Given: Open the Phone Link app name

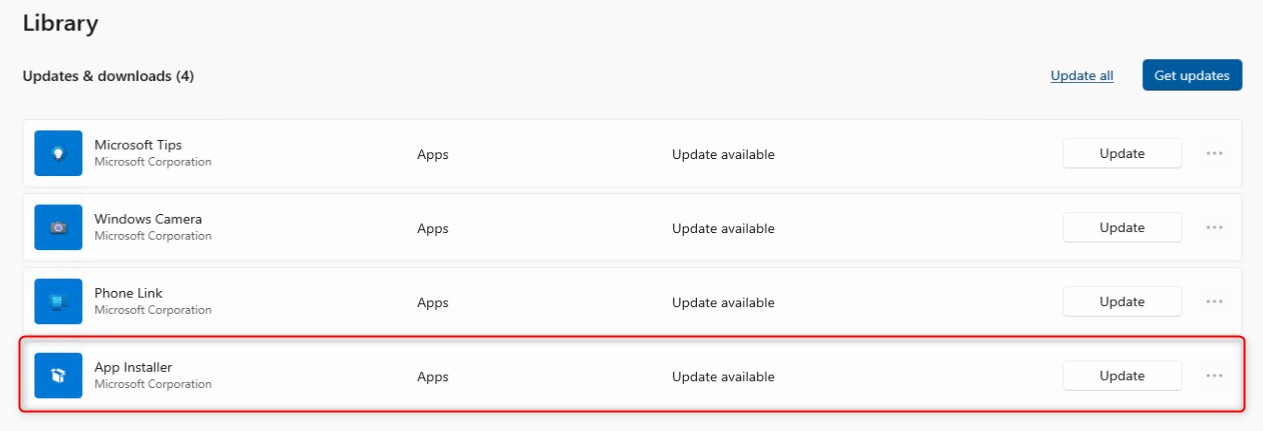Looking at the screenshot, I should click(x=128, y=293).
